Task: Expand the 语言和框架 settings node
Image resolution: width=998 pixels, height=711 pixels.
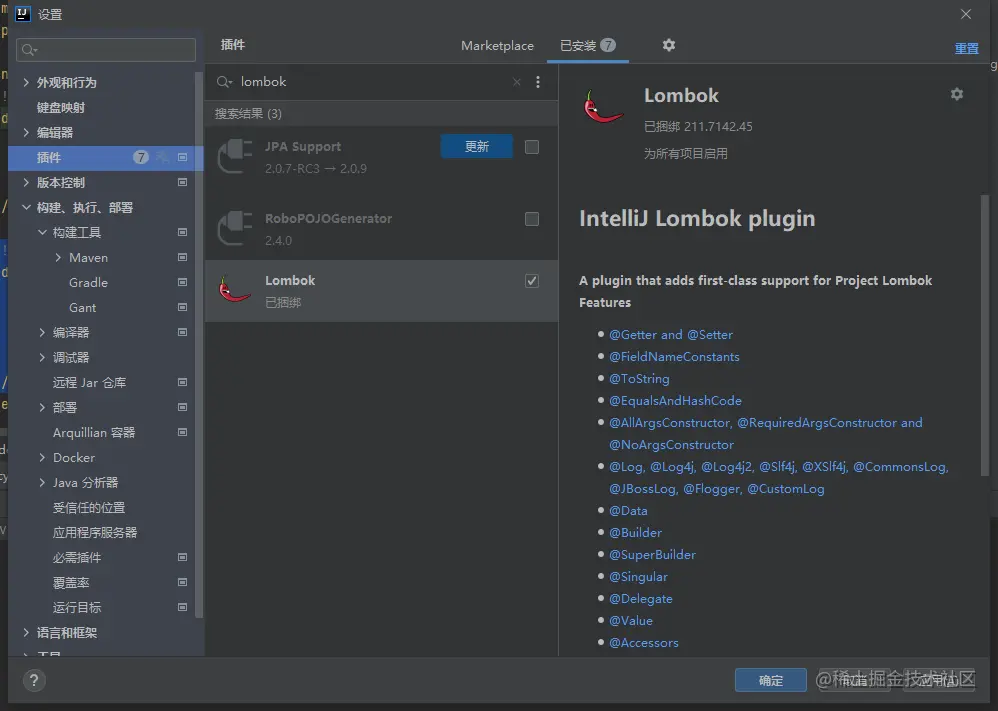Action: tap(26, 632)
